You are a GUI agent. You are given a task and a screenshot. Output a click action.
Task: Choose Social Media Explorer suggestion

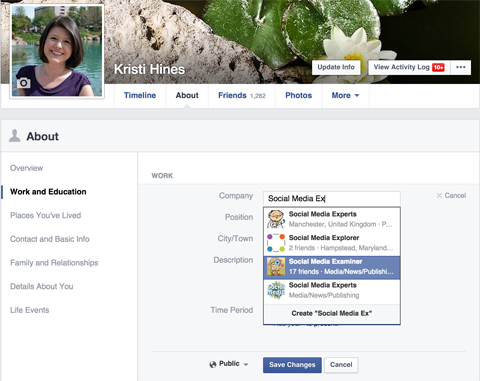coord(332,243)
